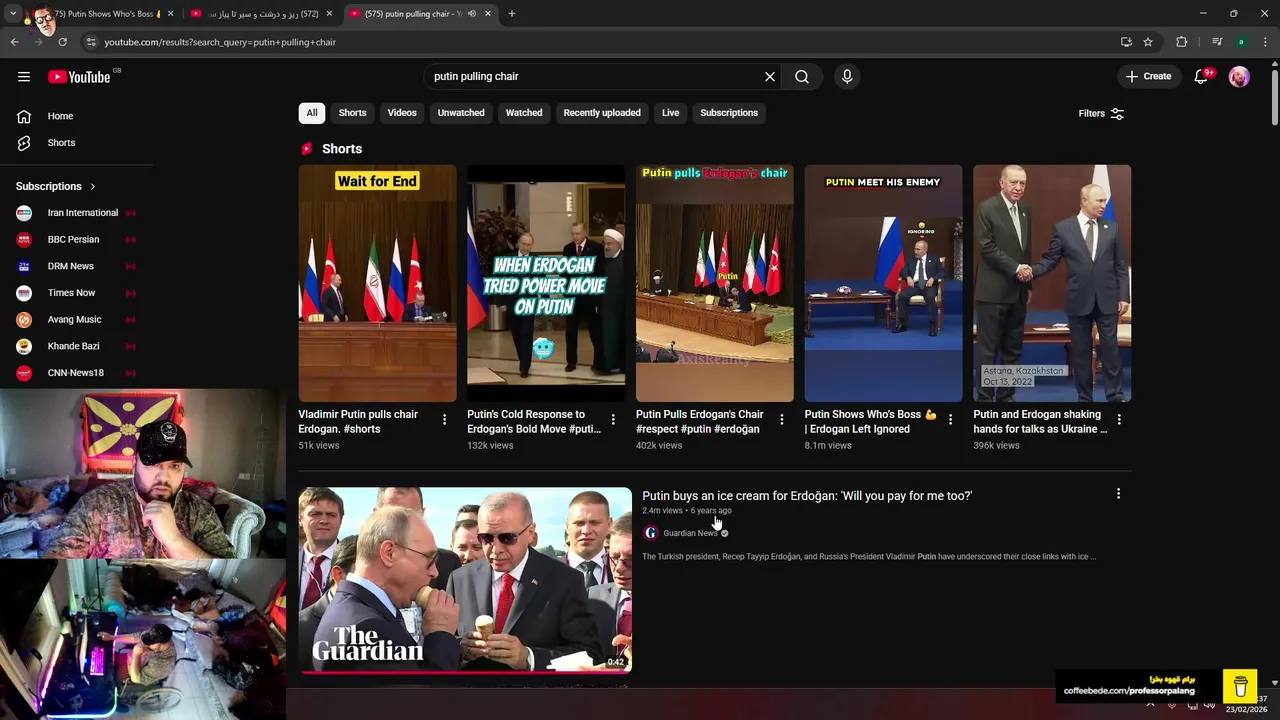Select the Subscriptions filter chip
This screenshot has width=1280, height=720.
pos(729,113)
